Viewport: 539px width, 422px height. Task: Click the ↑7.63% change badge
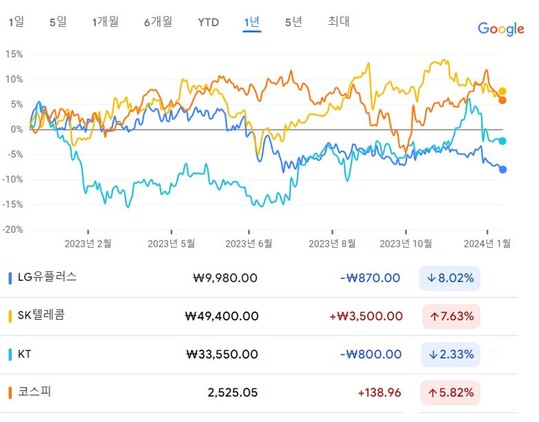(x=451, y=316)
